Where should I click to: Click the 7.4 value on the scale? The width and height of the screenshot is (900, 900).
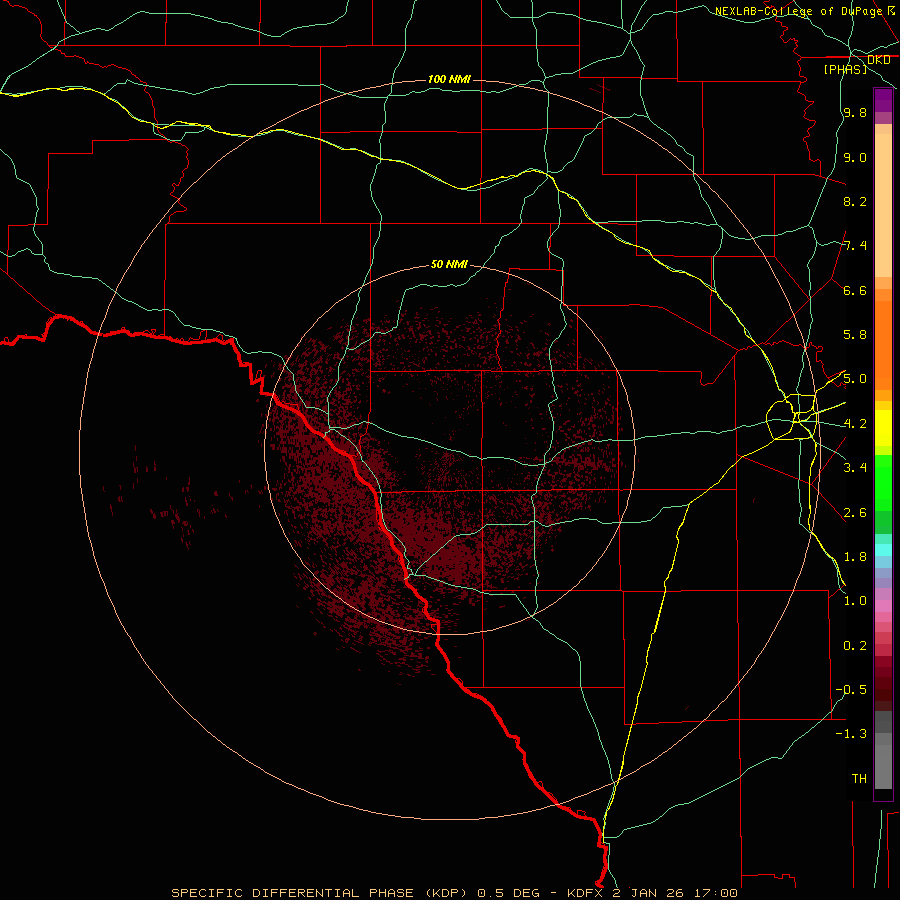855,246
